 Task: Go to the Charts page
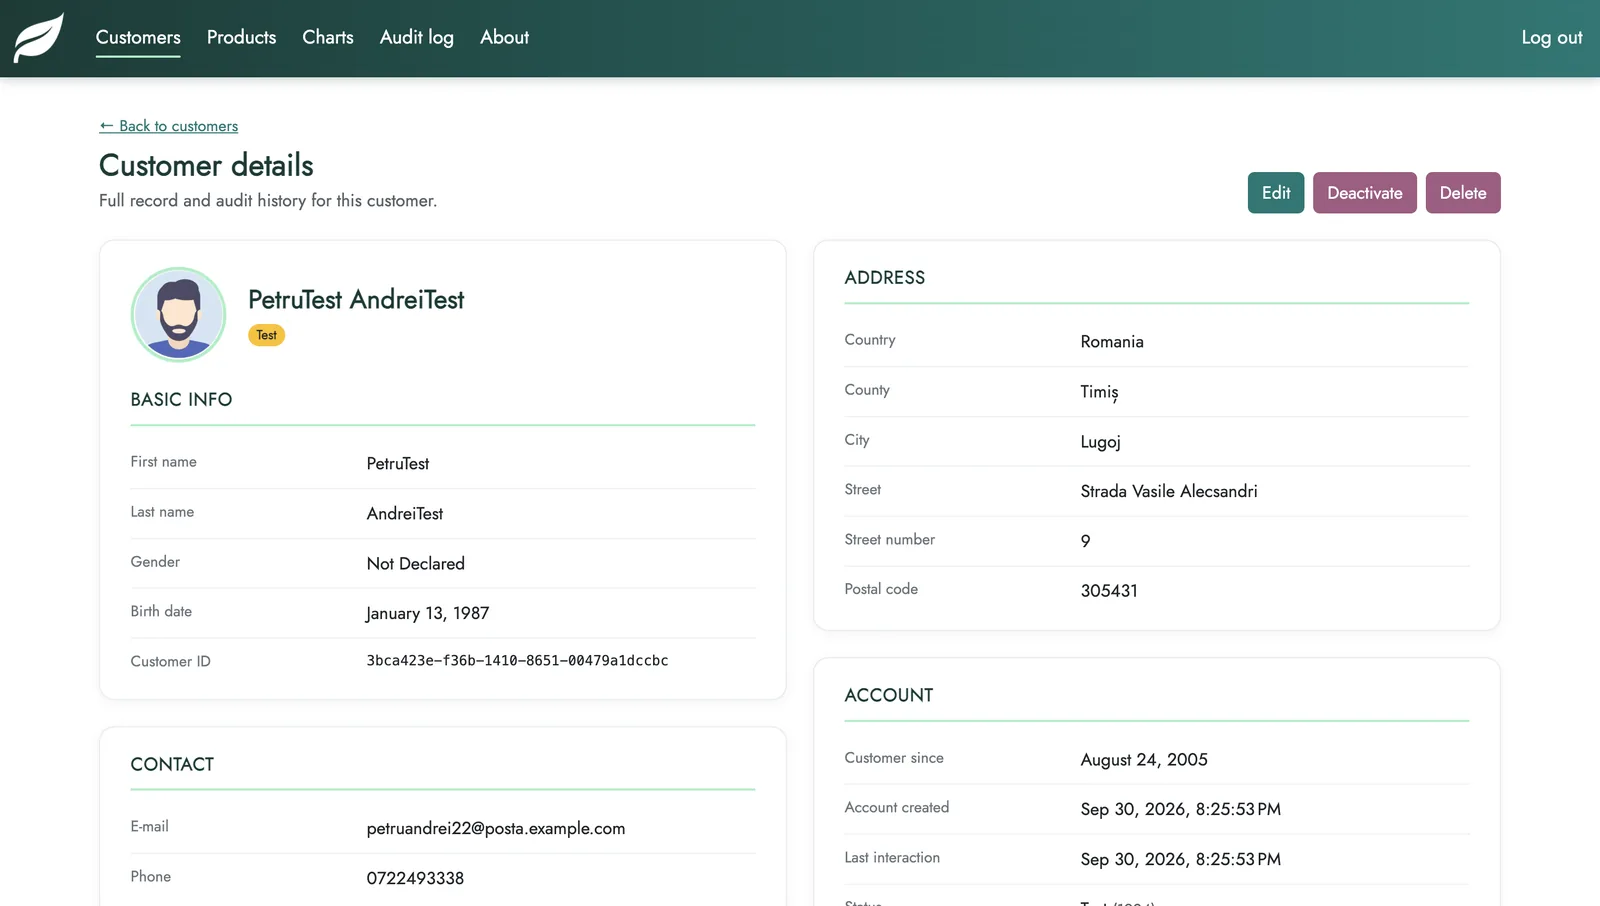[x=328, y=37]
